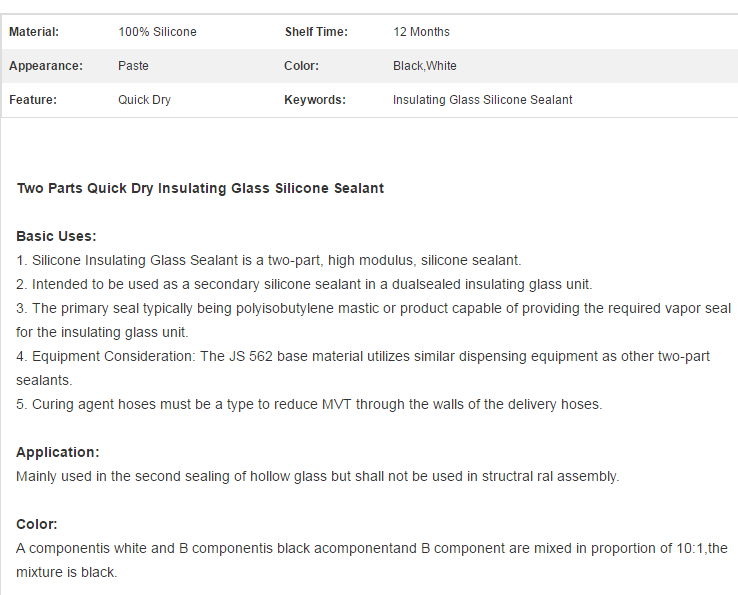Select the Black,White color value
Screen dimensions: 738x595
click(425, 66)
